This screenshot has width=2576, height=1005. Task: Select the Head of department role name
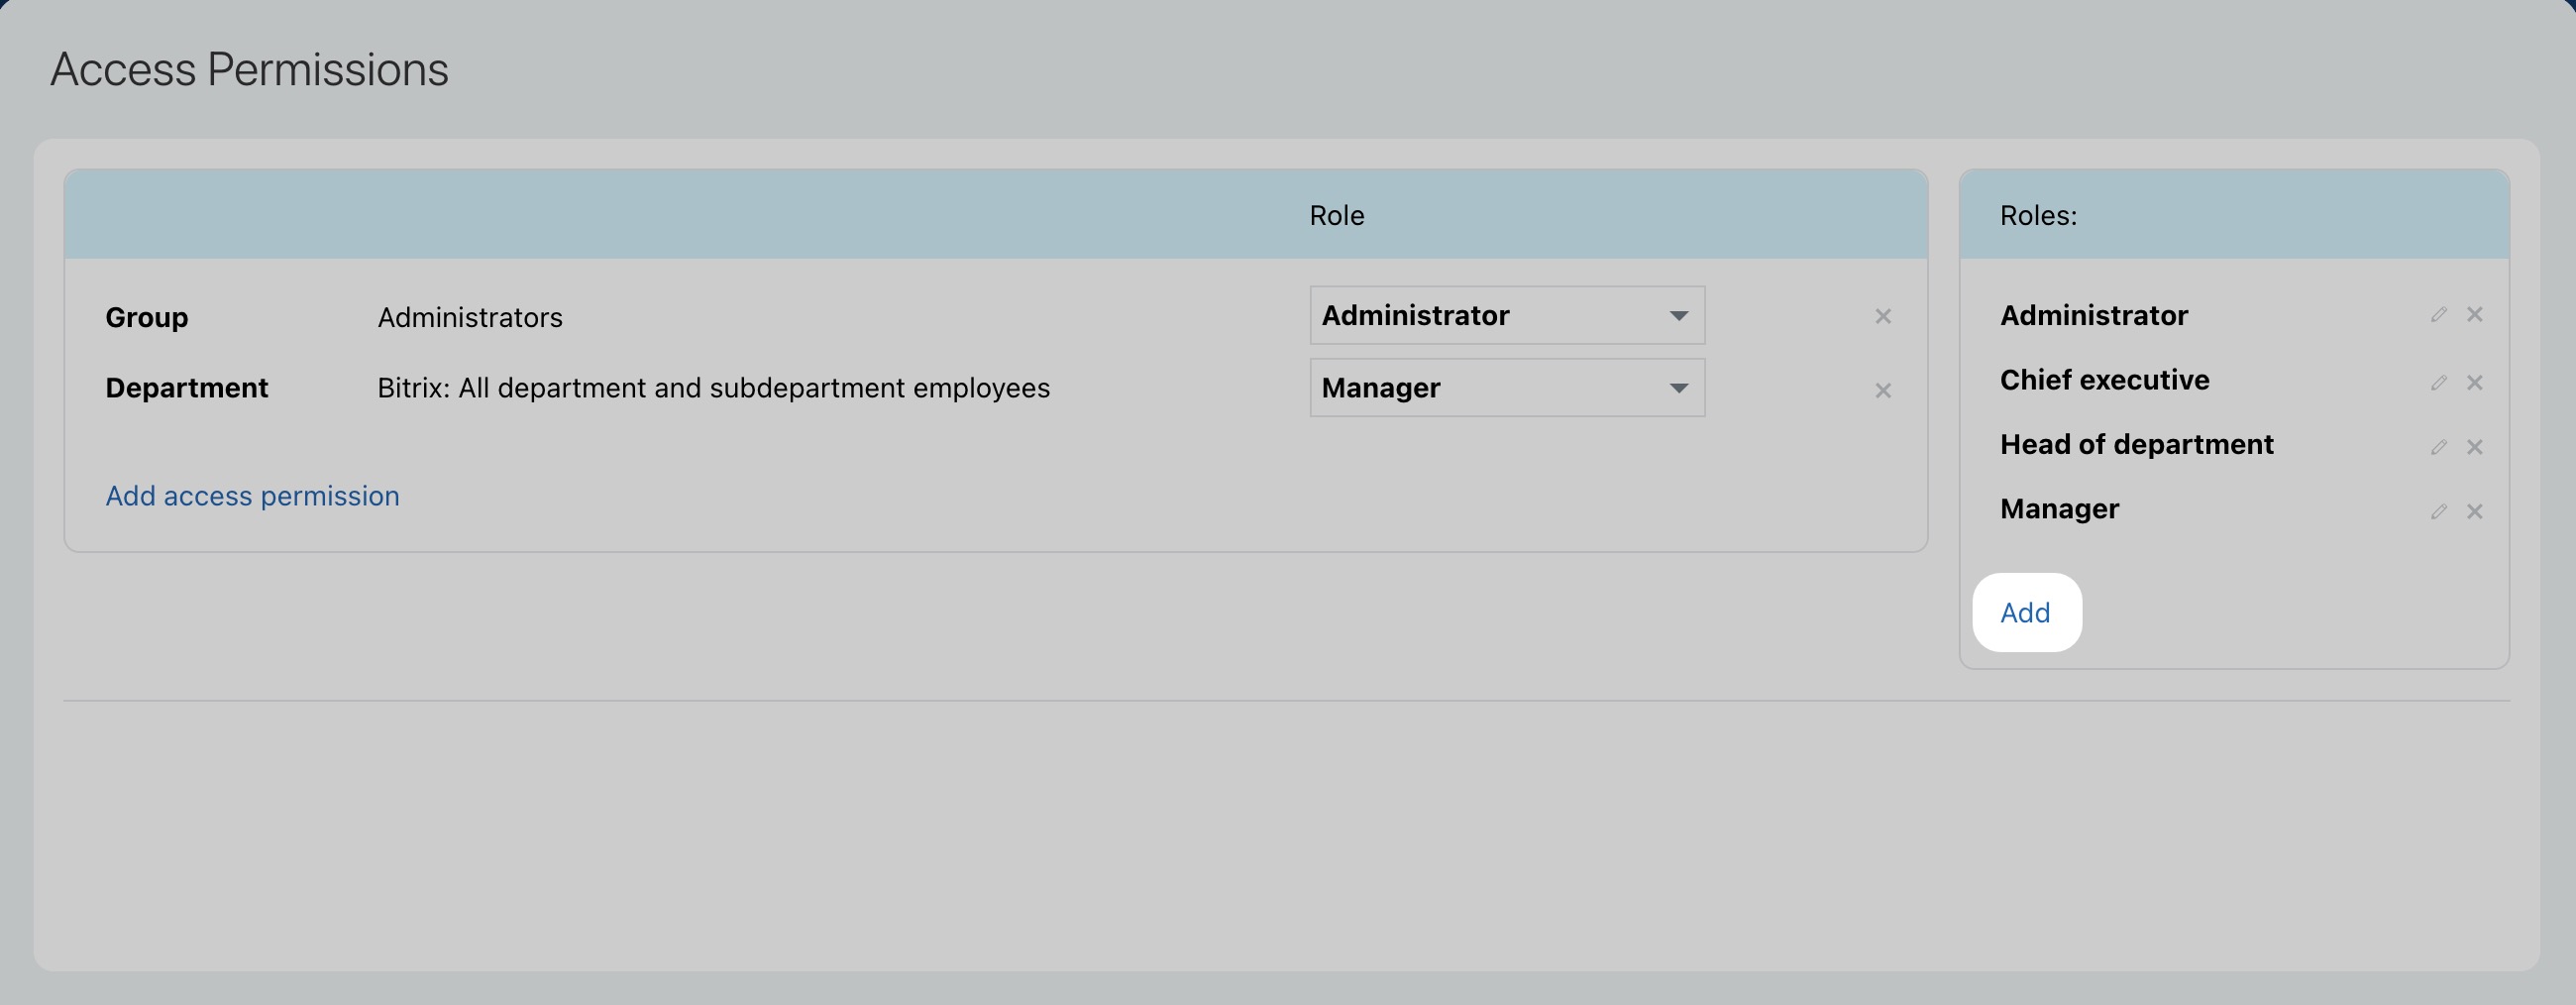(x=2136, y=444)
